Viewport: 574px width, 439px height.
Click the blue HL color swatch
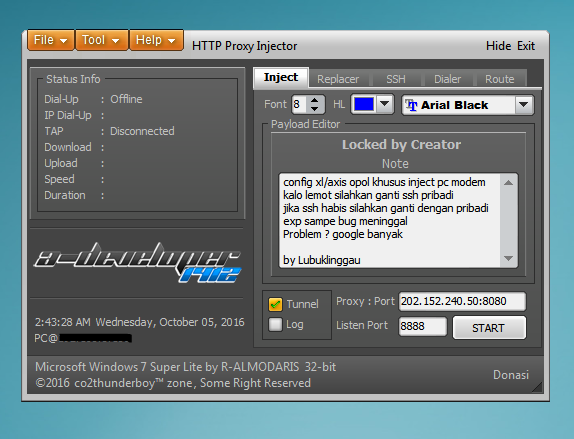click(x=364, y=104)
